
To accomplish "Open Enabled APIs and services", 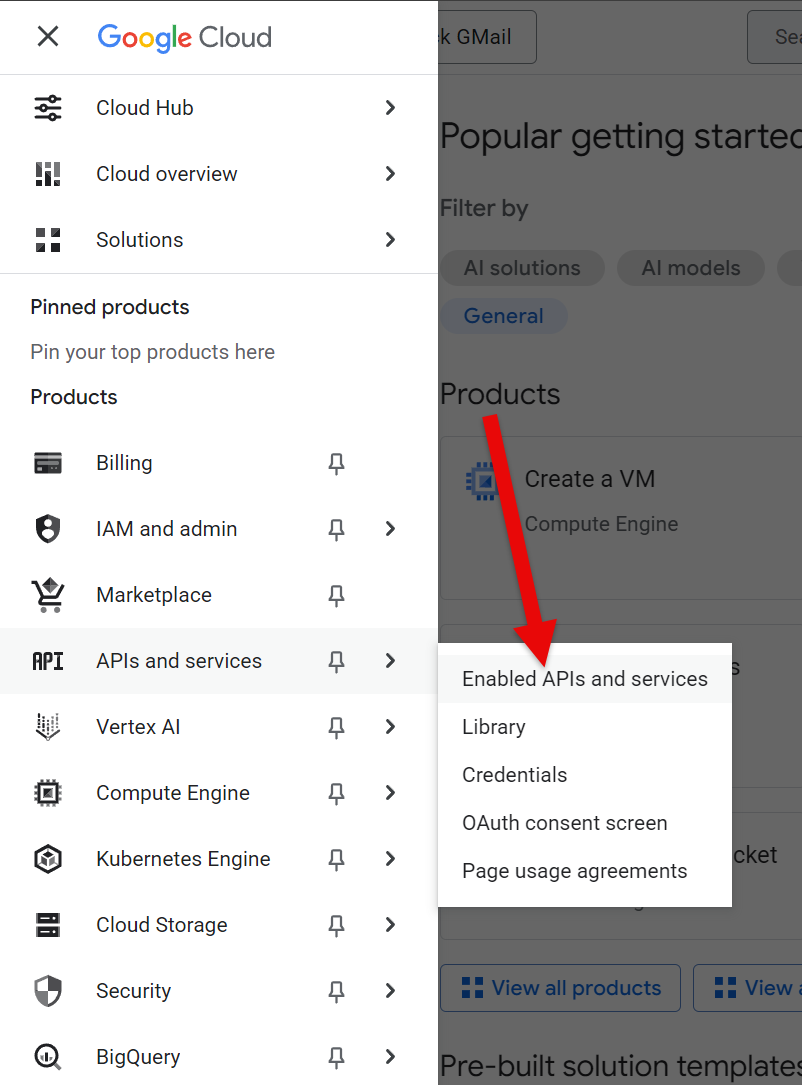I will point(584,679).
